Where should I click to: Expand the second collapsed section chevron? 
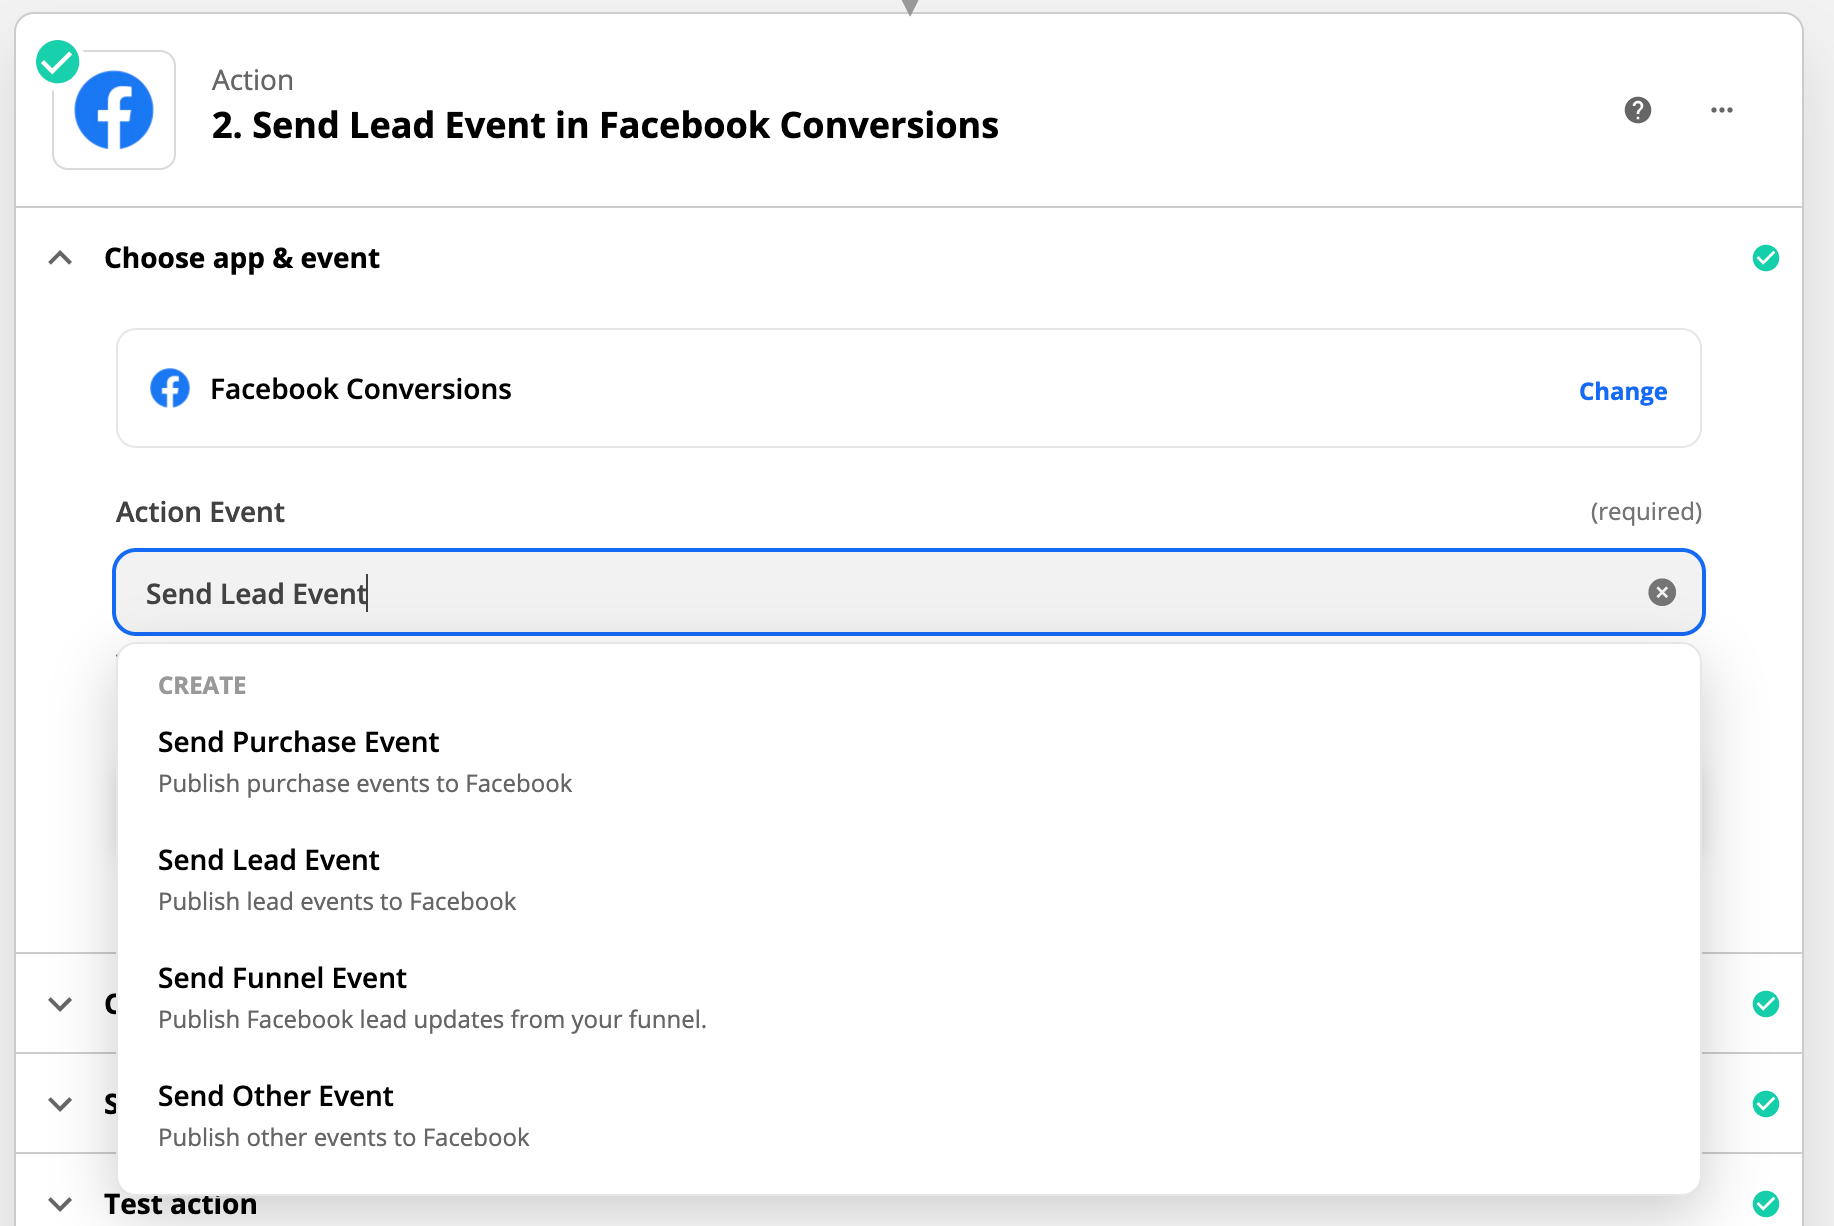[59, 1104]
